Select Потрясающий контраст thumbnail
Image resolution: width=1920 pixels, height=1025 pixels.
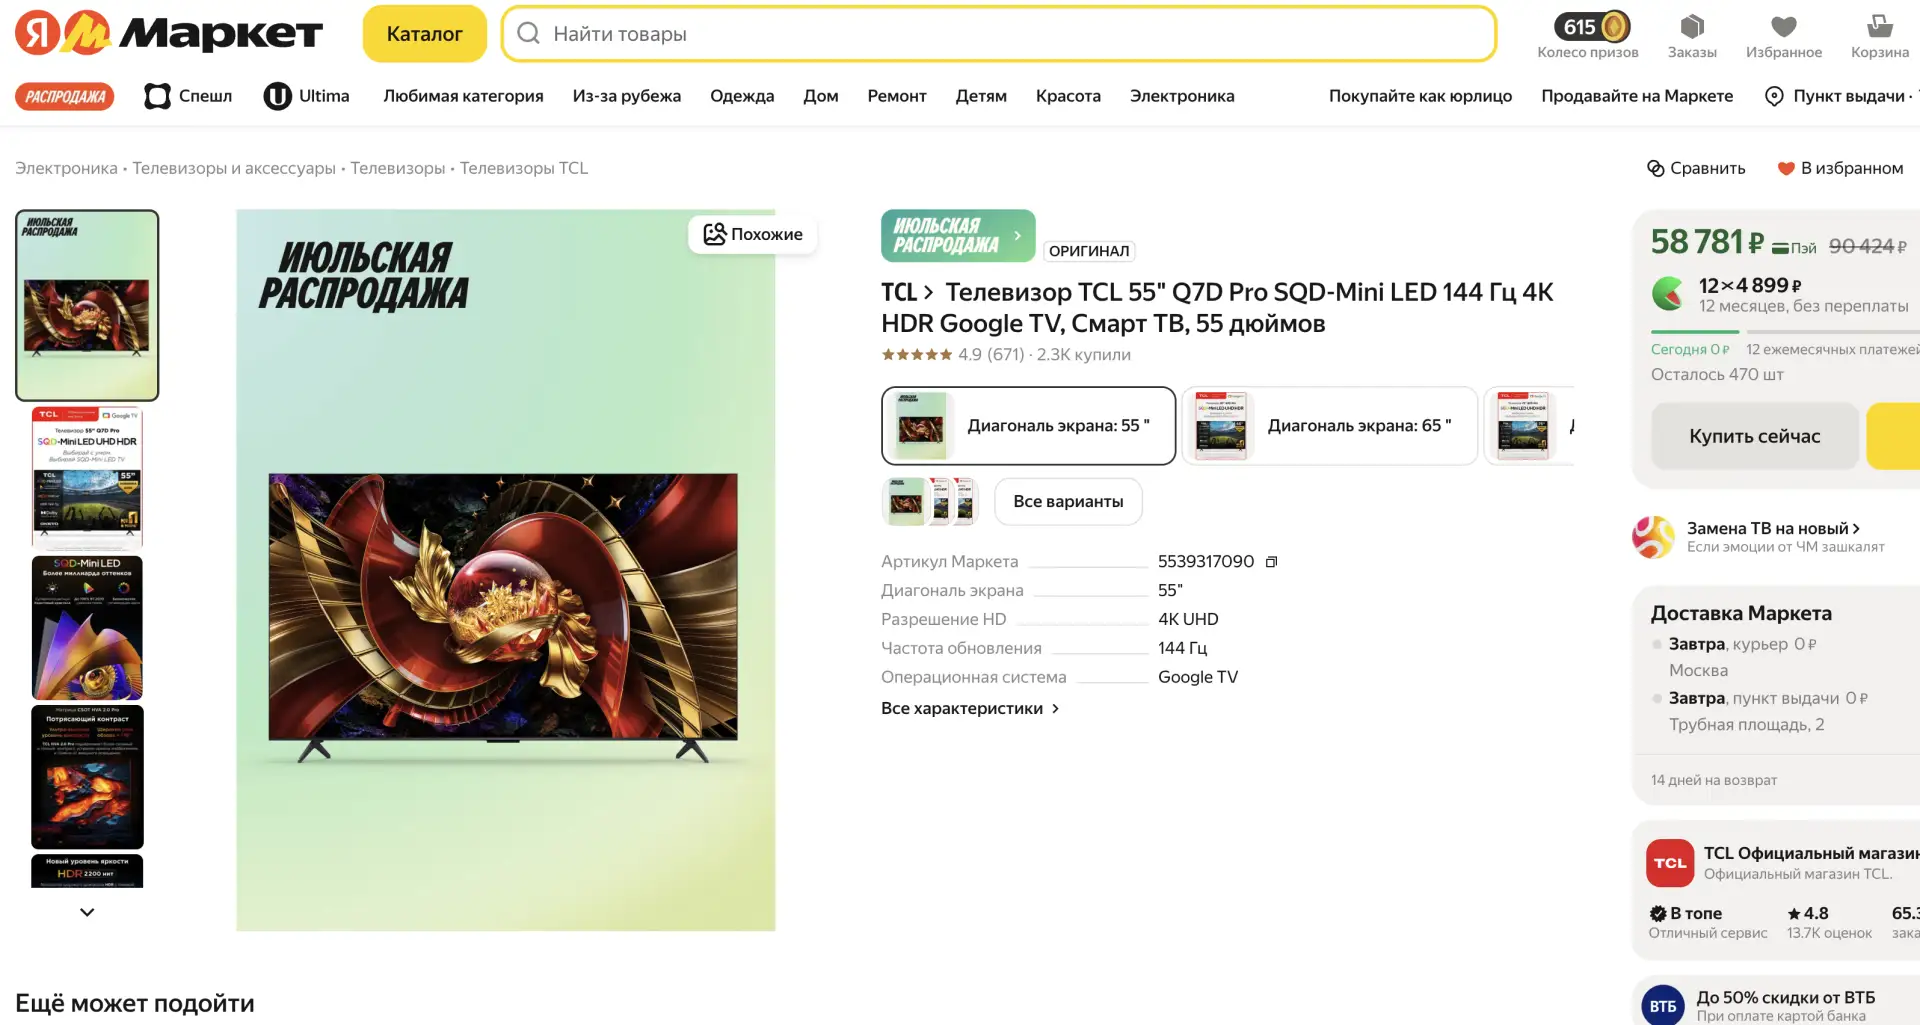coord(87,777)
